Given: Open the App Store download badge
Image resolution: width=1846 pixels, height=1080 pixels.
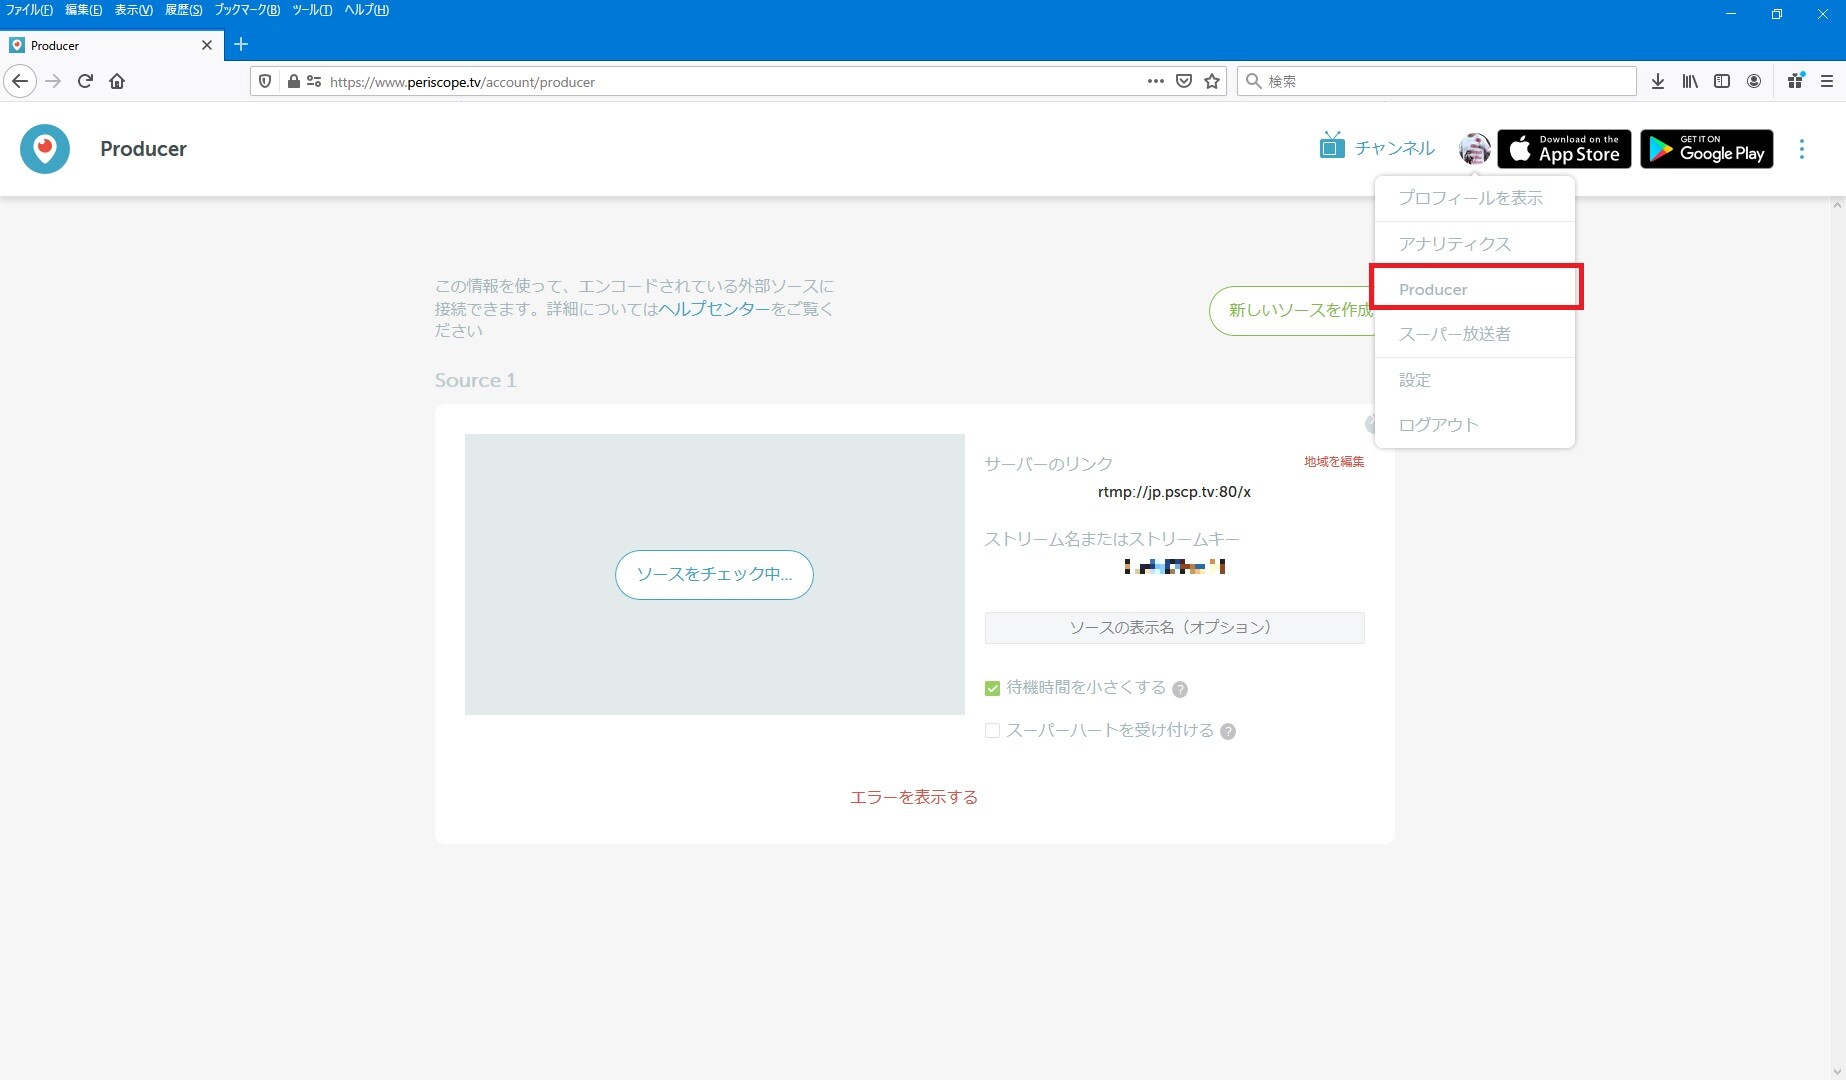Looking at the screenshot, I should 1564,149.
